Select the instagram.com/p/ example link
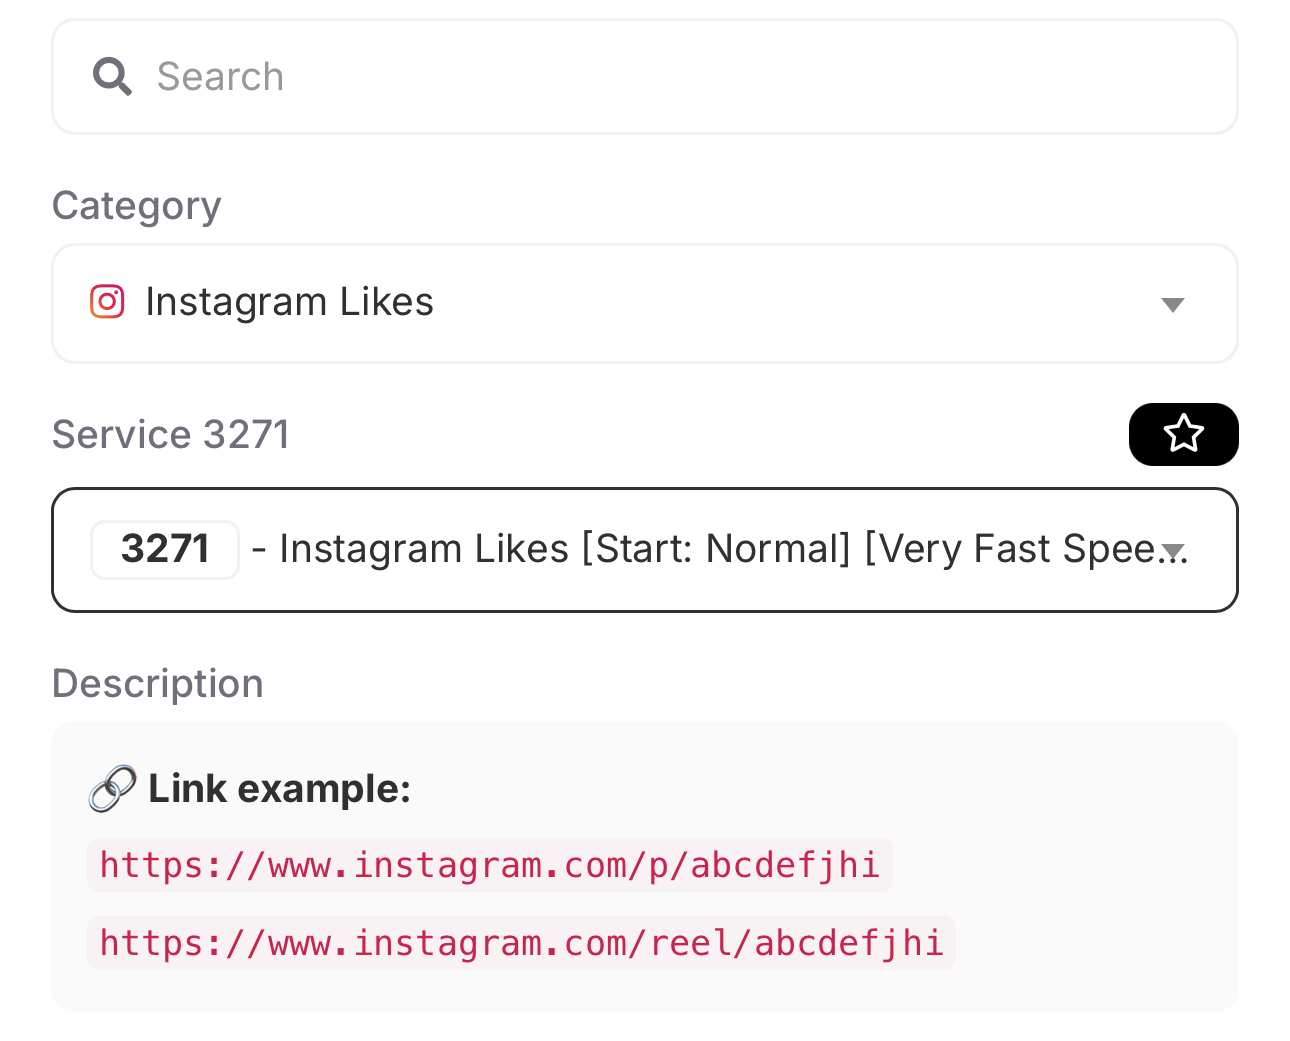Image resolution: width=1290 pixels, height=1041 pixels. click(x=489, y=865)
